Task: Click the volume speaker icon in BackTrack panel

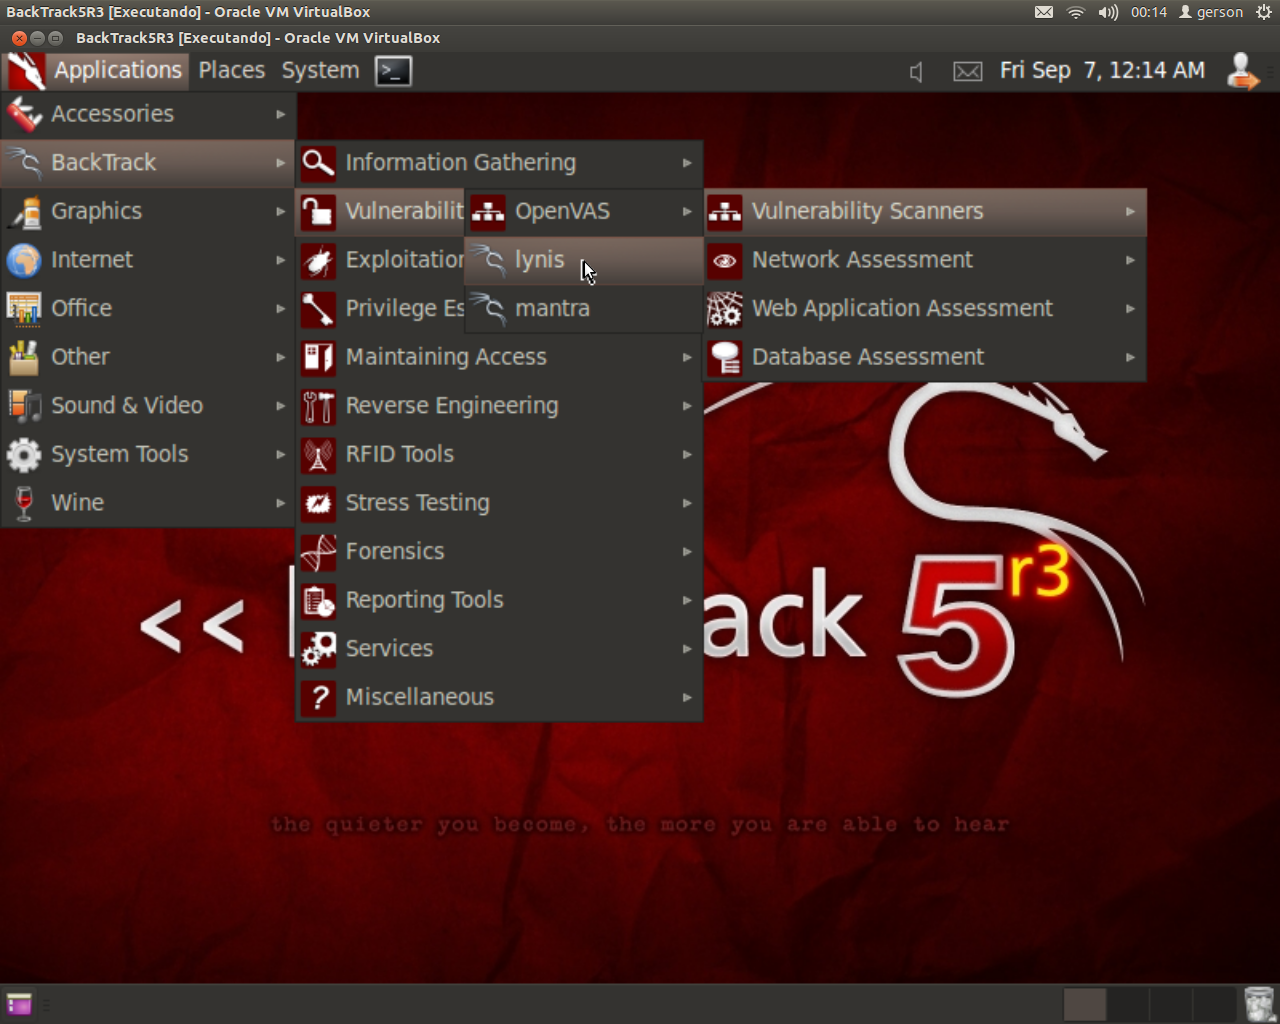Action: 916,72
